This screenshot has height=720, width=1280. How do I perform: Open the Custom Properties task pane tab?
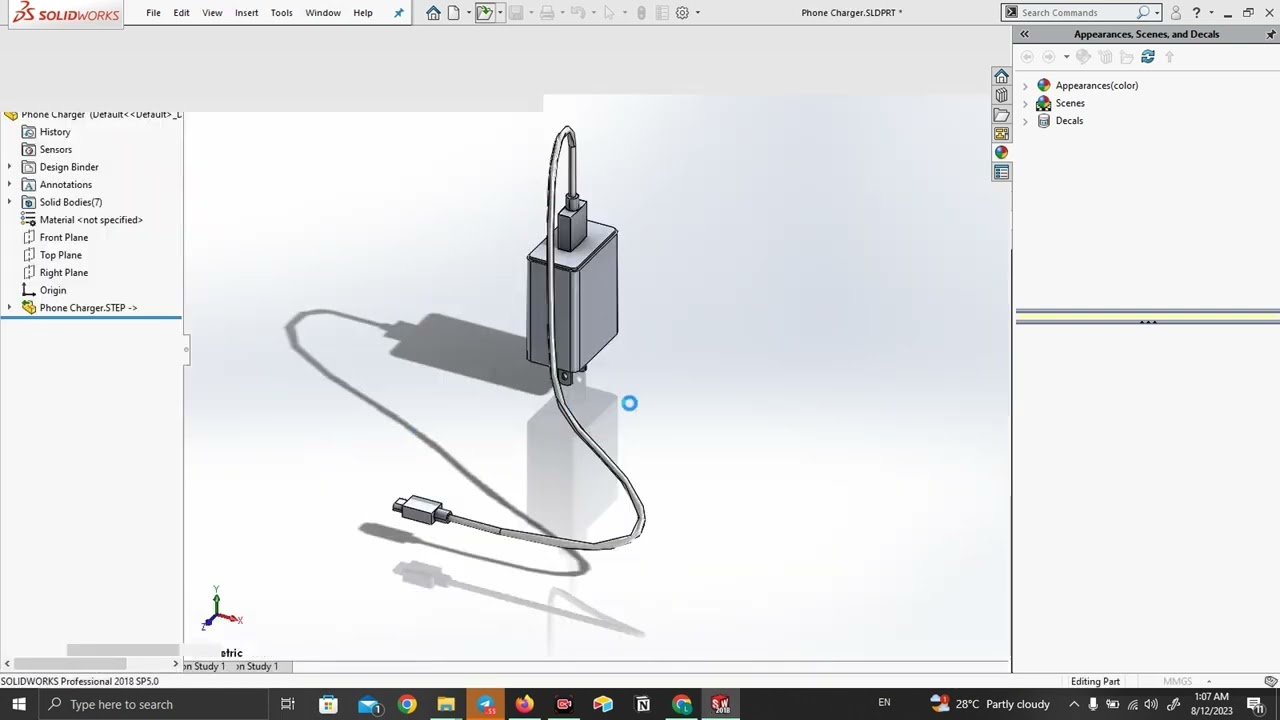pyautogui.click(x=1001, y=172)
